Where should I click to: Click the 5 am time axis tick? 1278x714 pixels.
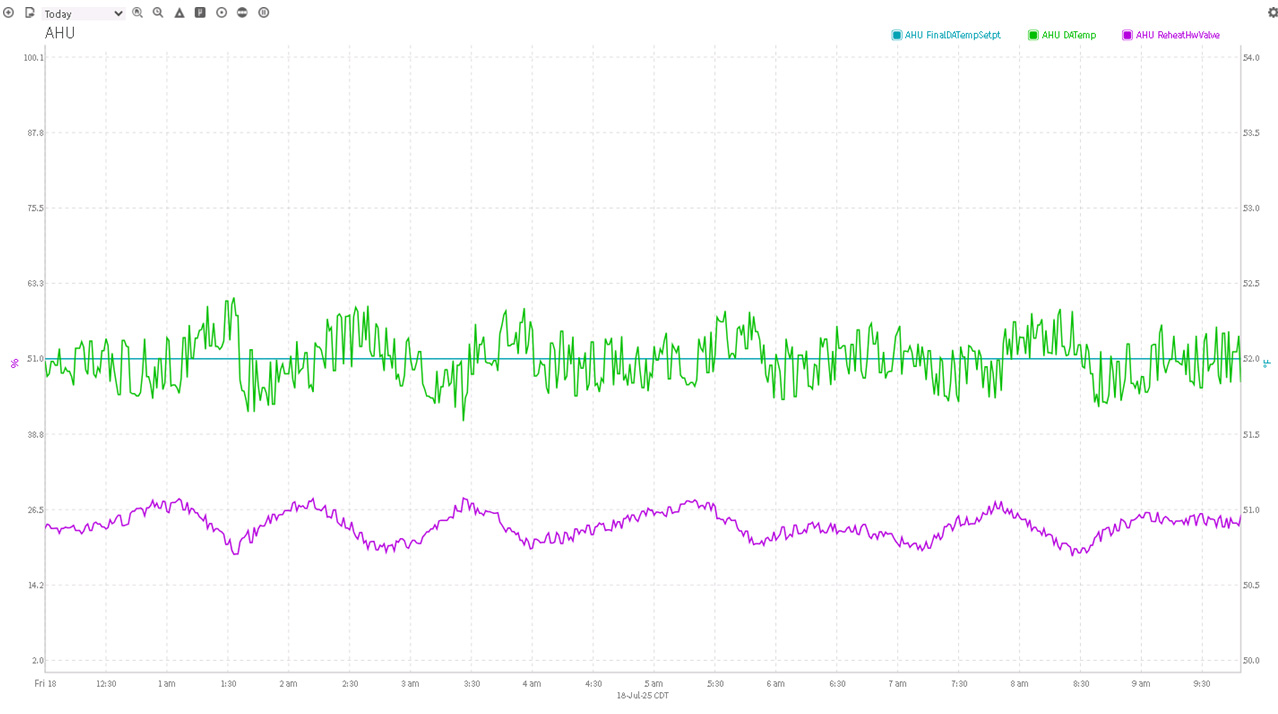point(653,684)
